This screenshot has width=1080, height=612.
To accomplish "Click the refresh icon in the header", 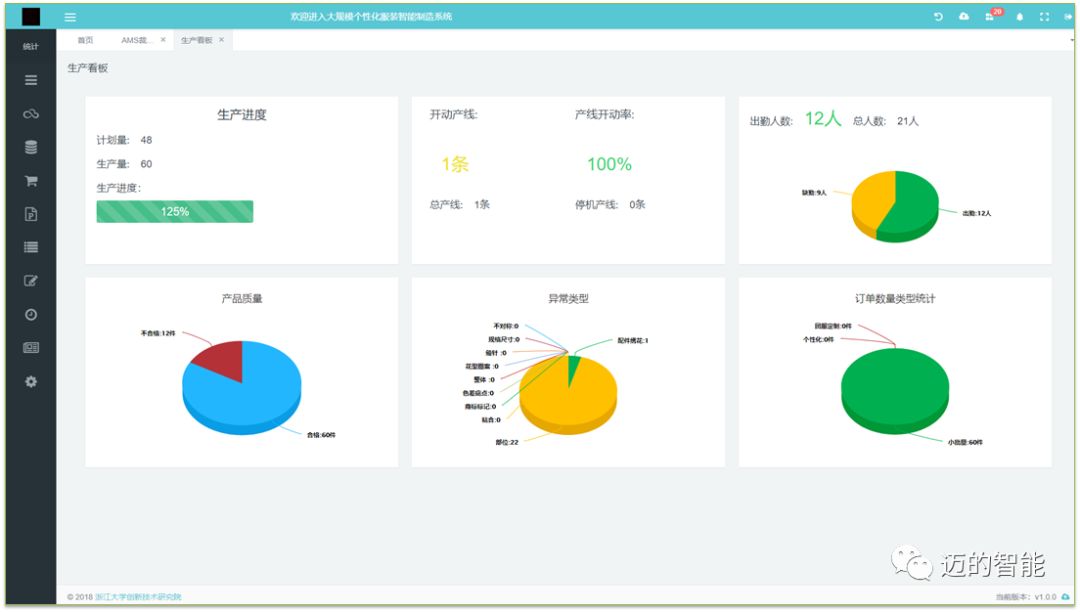I will pos(938,17).
